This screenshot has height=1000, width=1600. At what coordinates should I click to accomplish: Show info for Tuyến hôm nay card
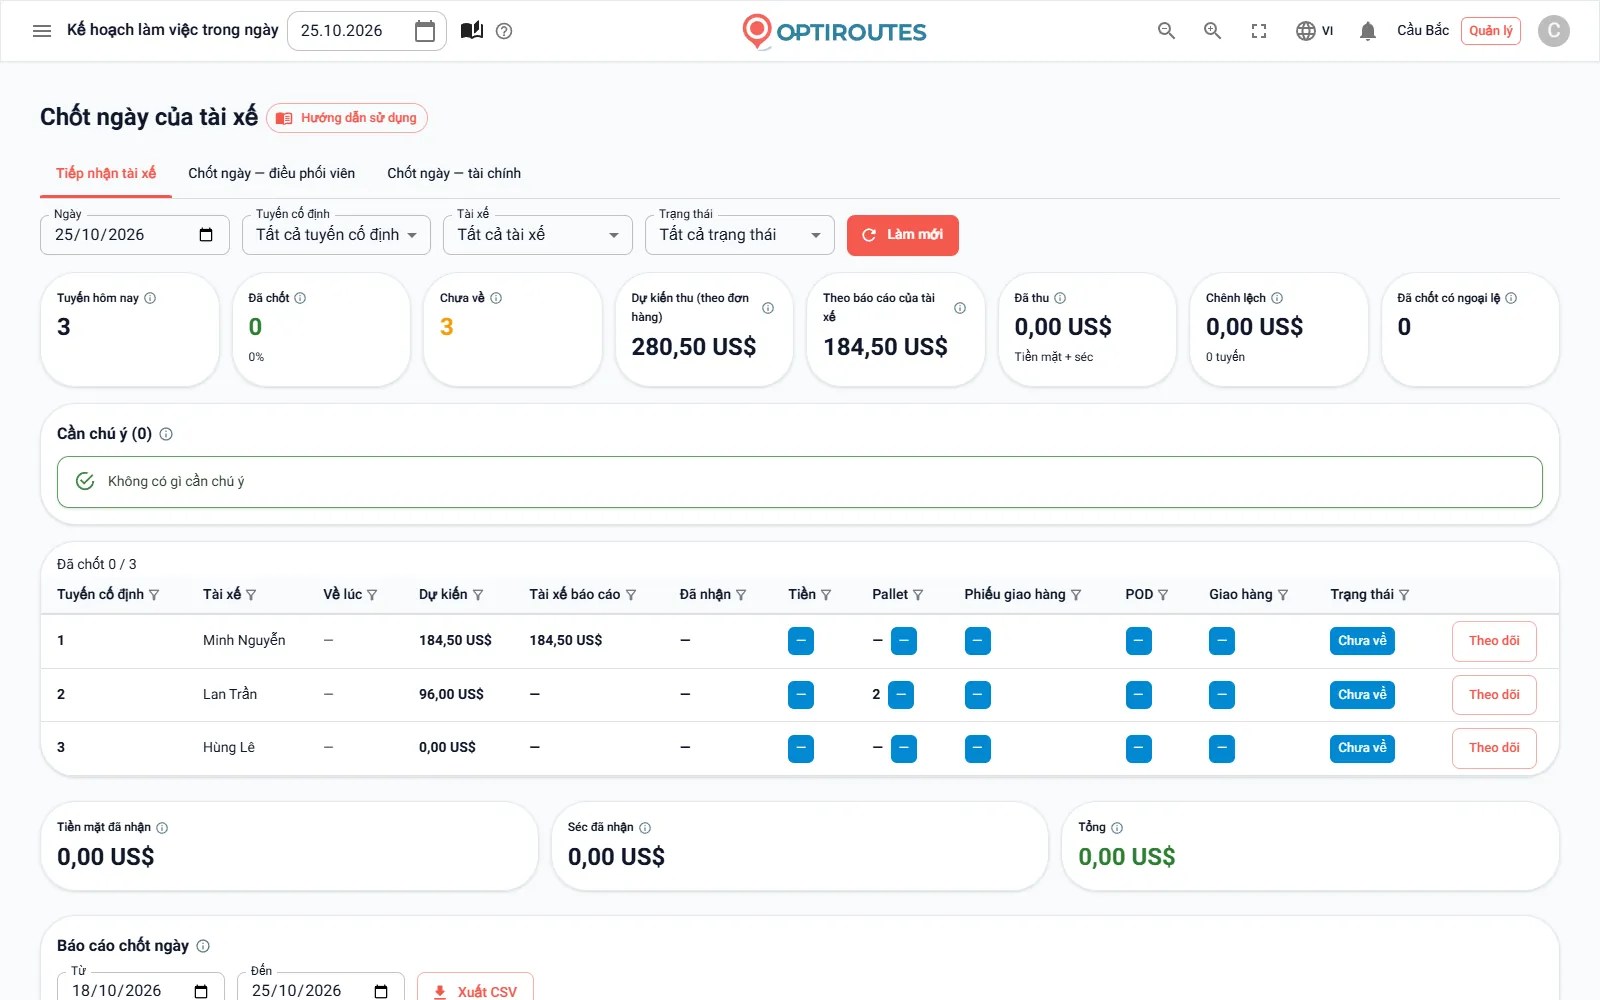point(150,298)
